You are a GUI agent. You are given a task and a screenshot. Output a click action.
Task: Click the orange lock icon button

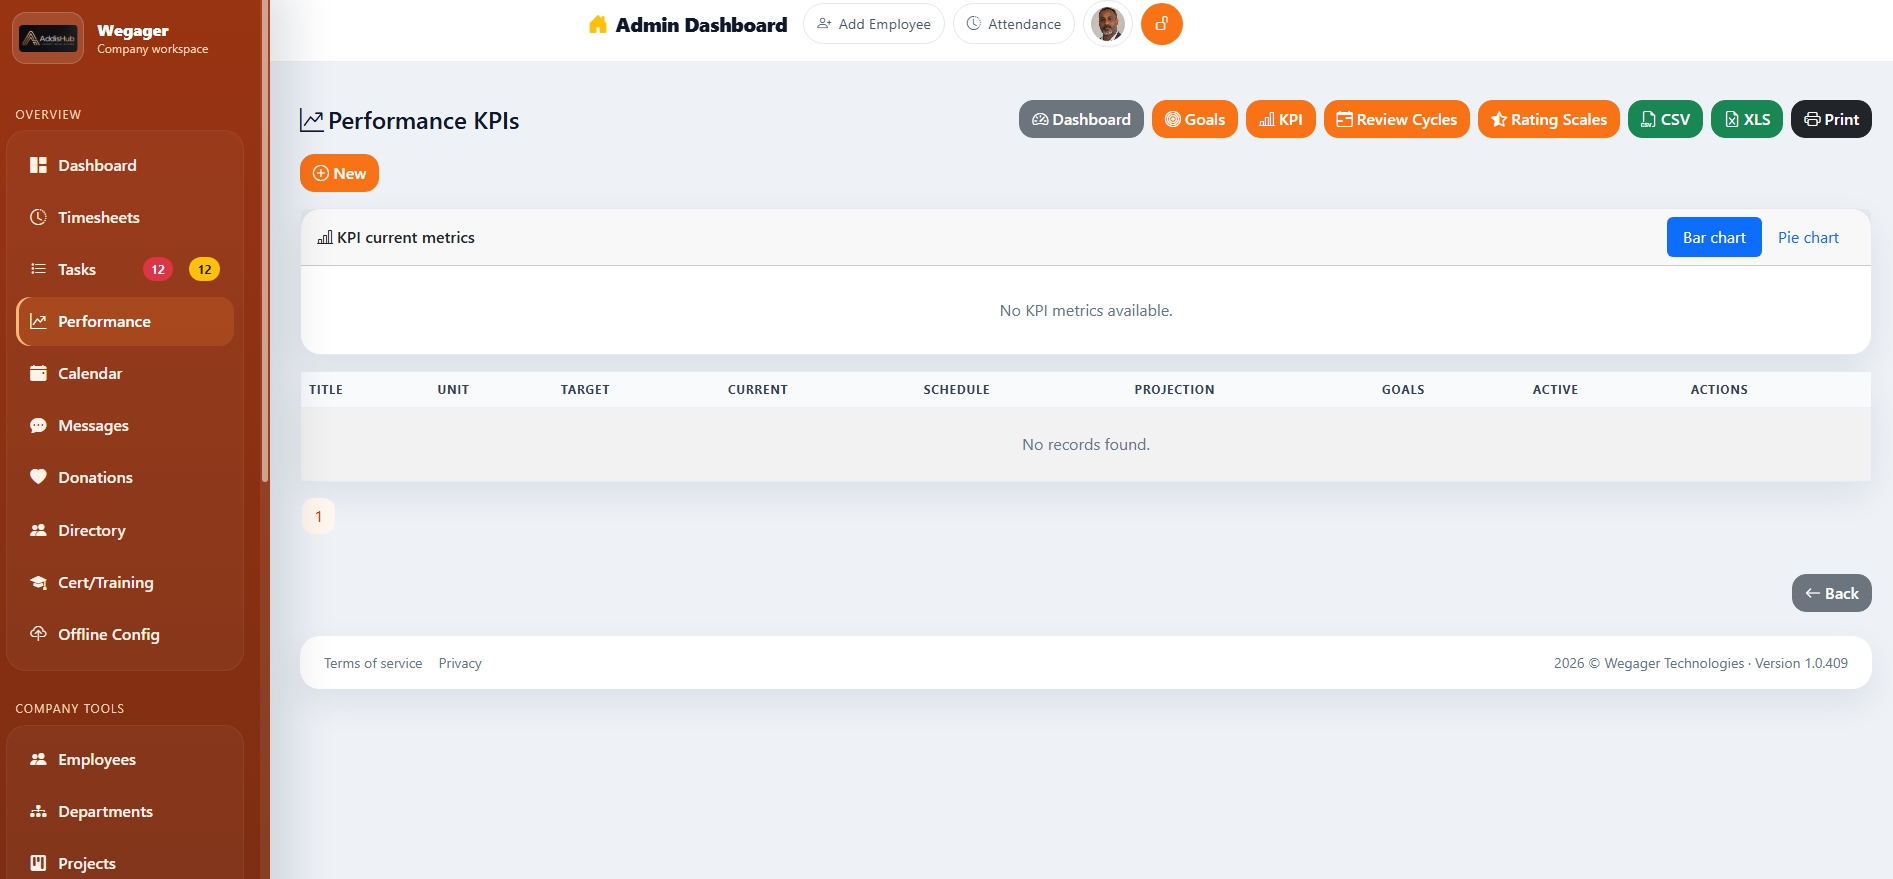click(x=1162, y=24)
